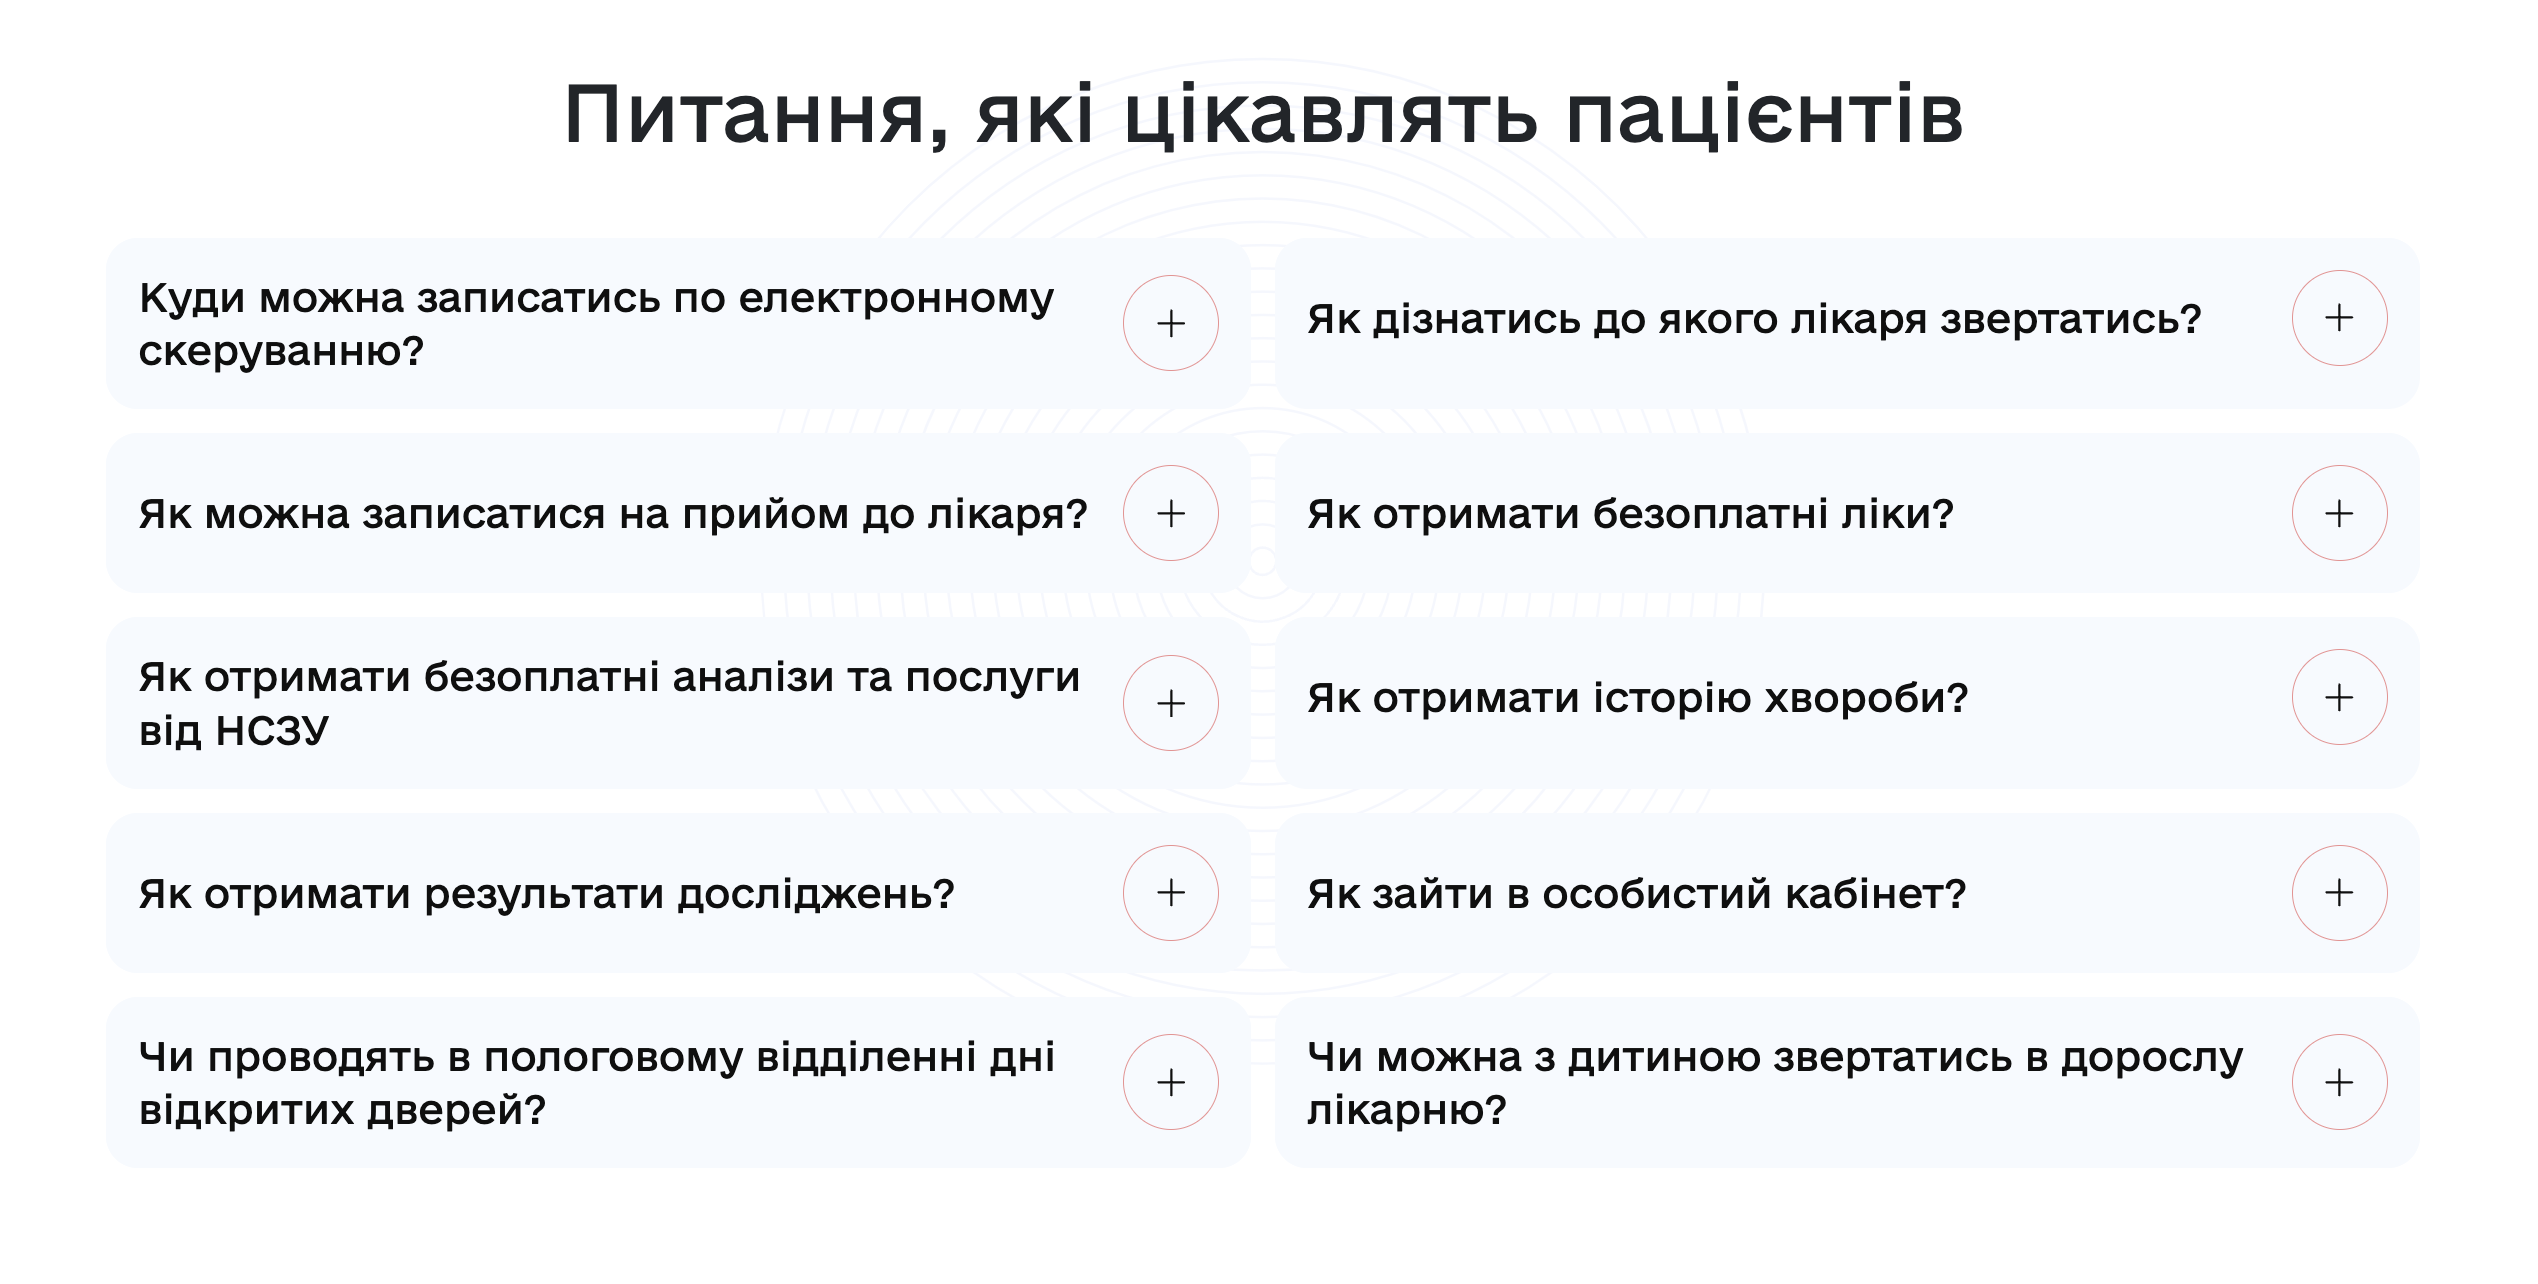Click plus icon beside 'Як отримати результати досліджень?'
The height and width of the screenshot is (1284, 2538).
1170,892
